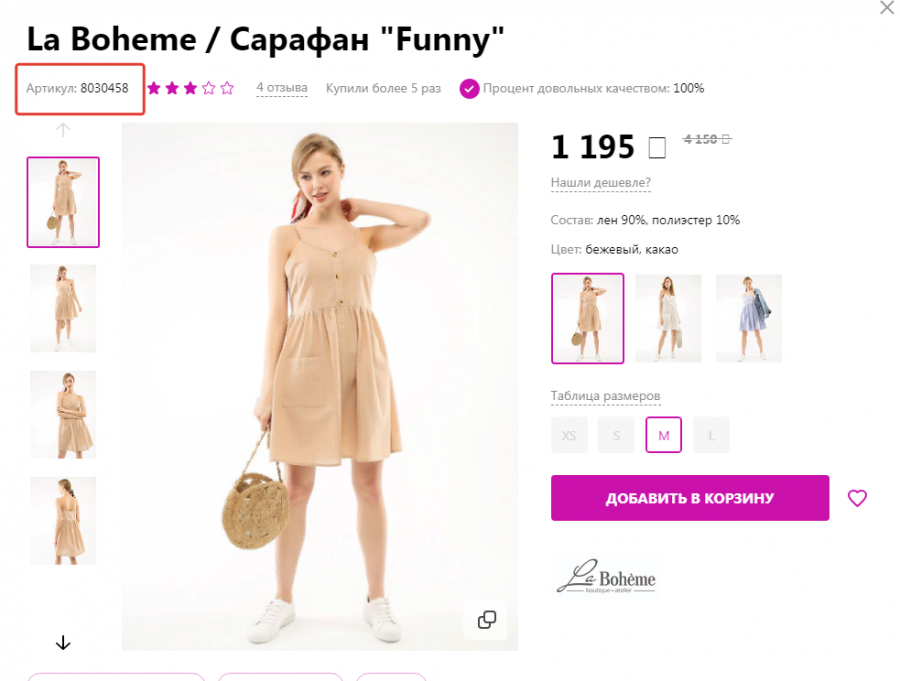Open similar items via copy icon on photo
This screenshot has height=681, width=900.
click(486, 620)
